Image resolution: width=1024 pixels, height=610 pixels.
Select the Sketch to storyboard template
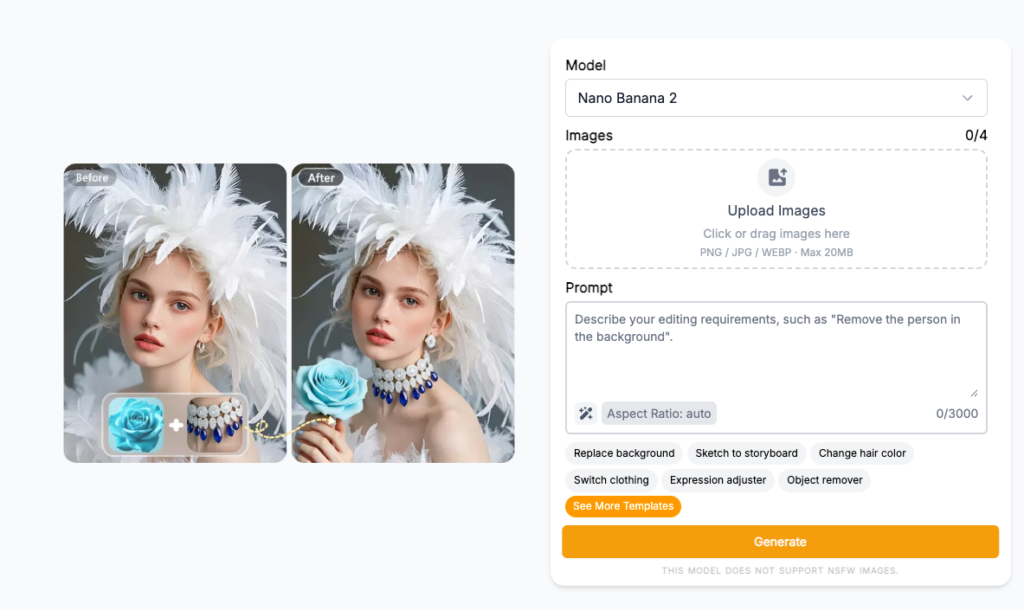pyautogui.click(x=746, y=453)
